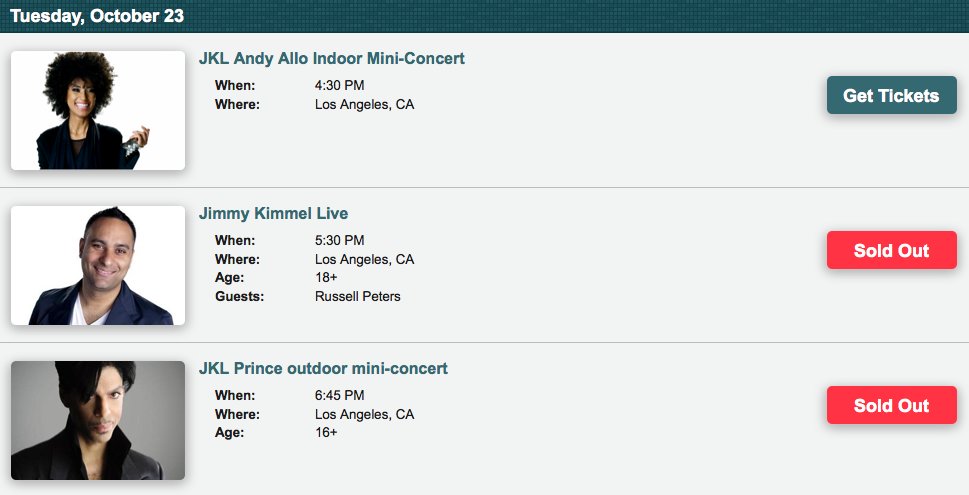Click the Get Tickets button
Screen dimensions: 969x495
click(x=891, y=96)
